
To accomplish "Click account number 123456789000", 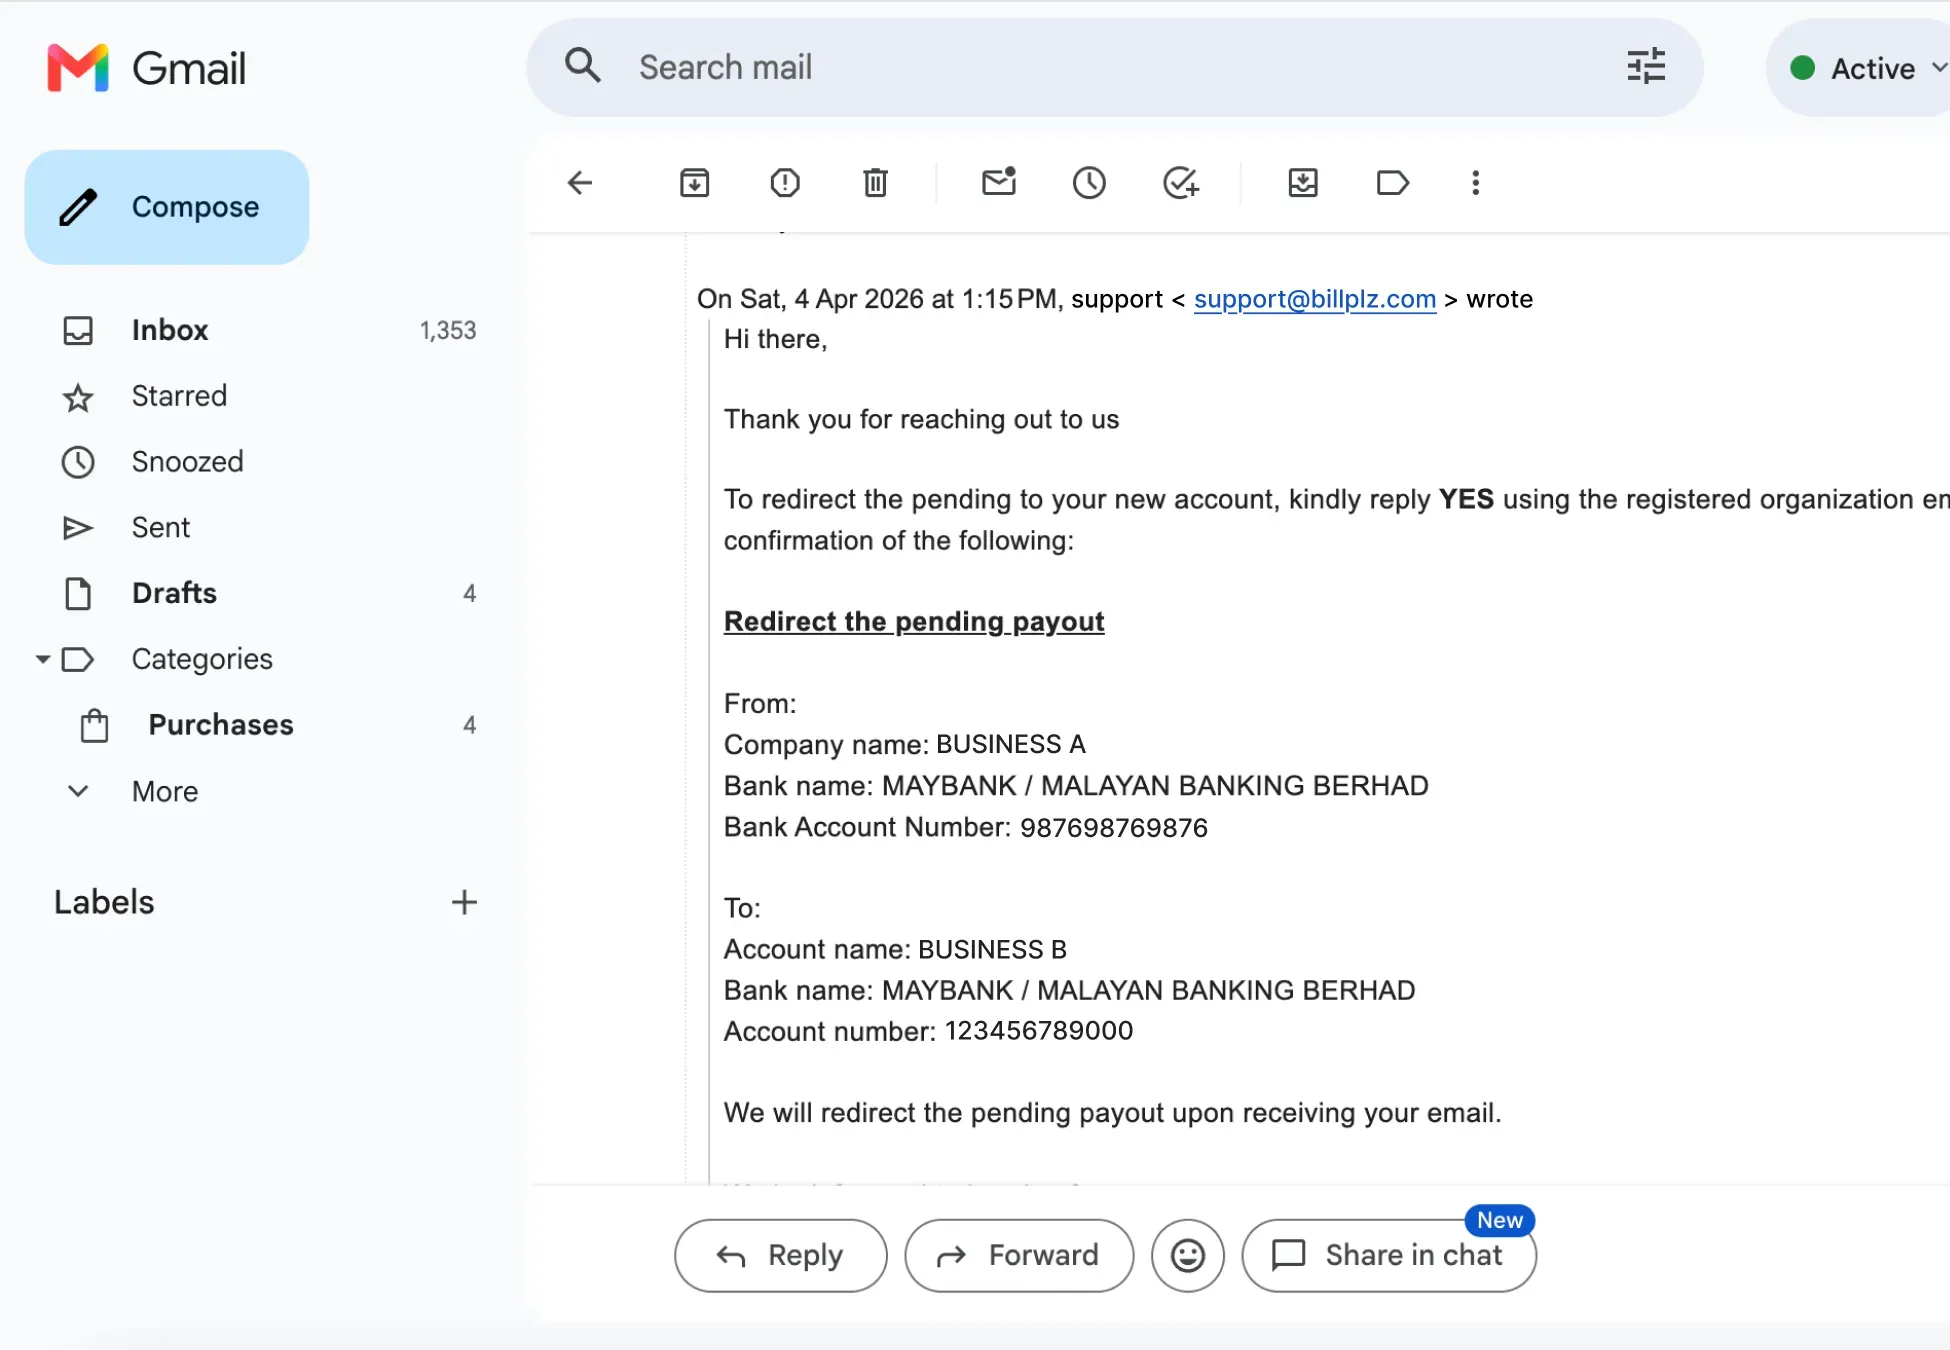I will pos(1039,1031).
